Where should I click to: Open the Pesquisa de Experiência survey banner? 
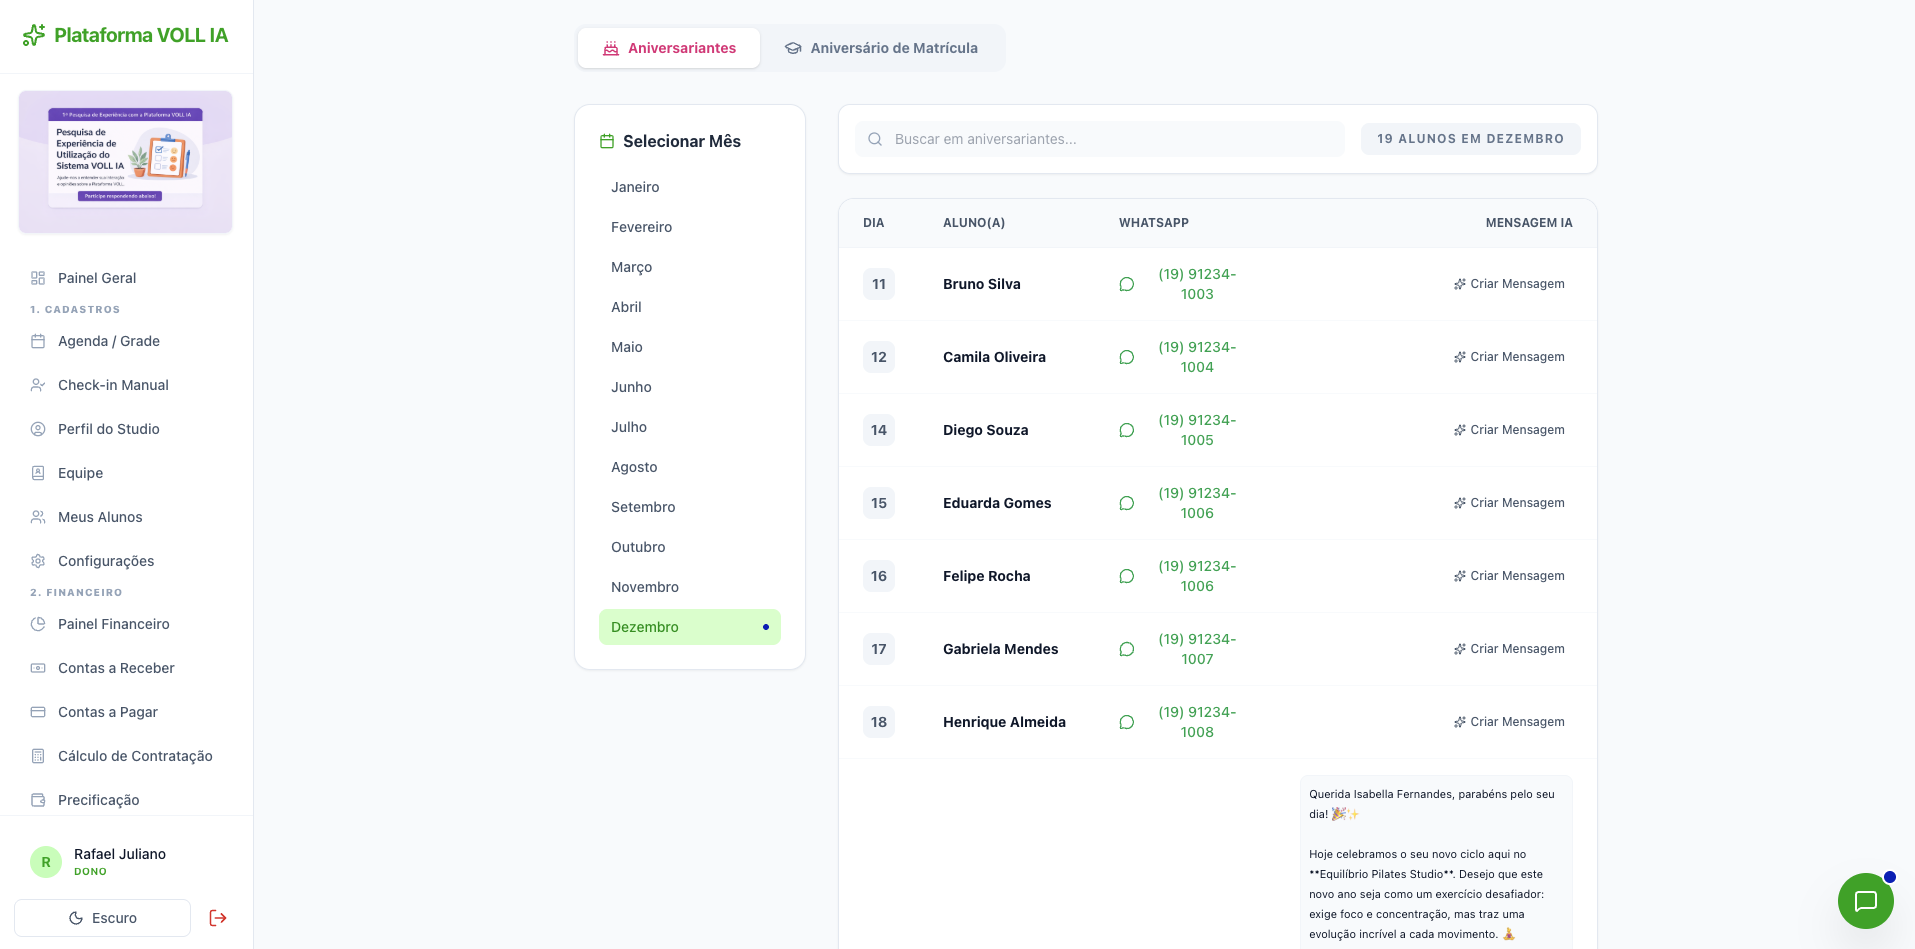[126, 162]
